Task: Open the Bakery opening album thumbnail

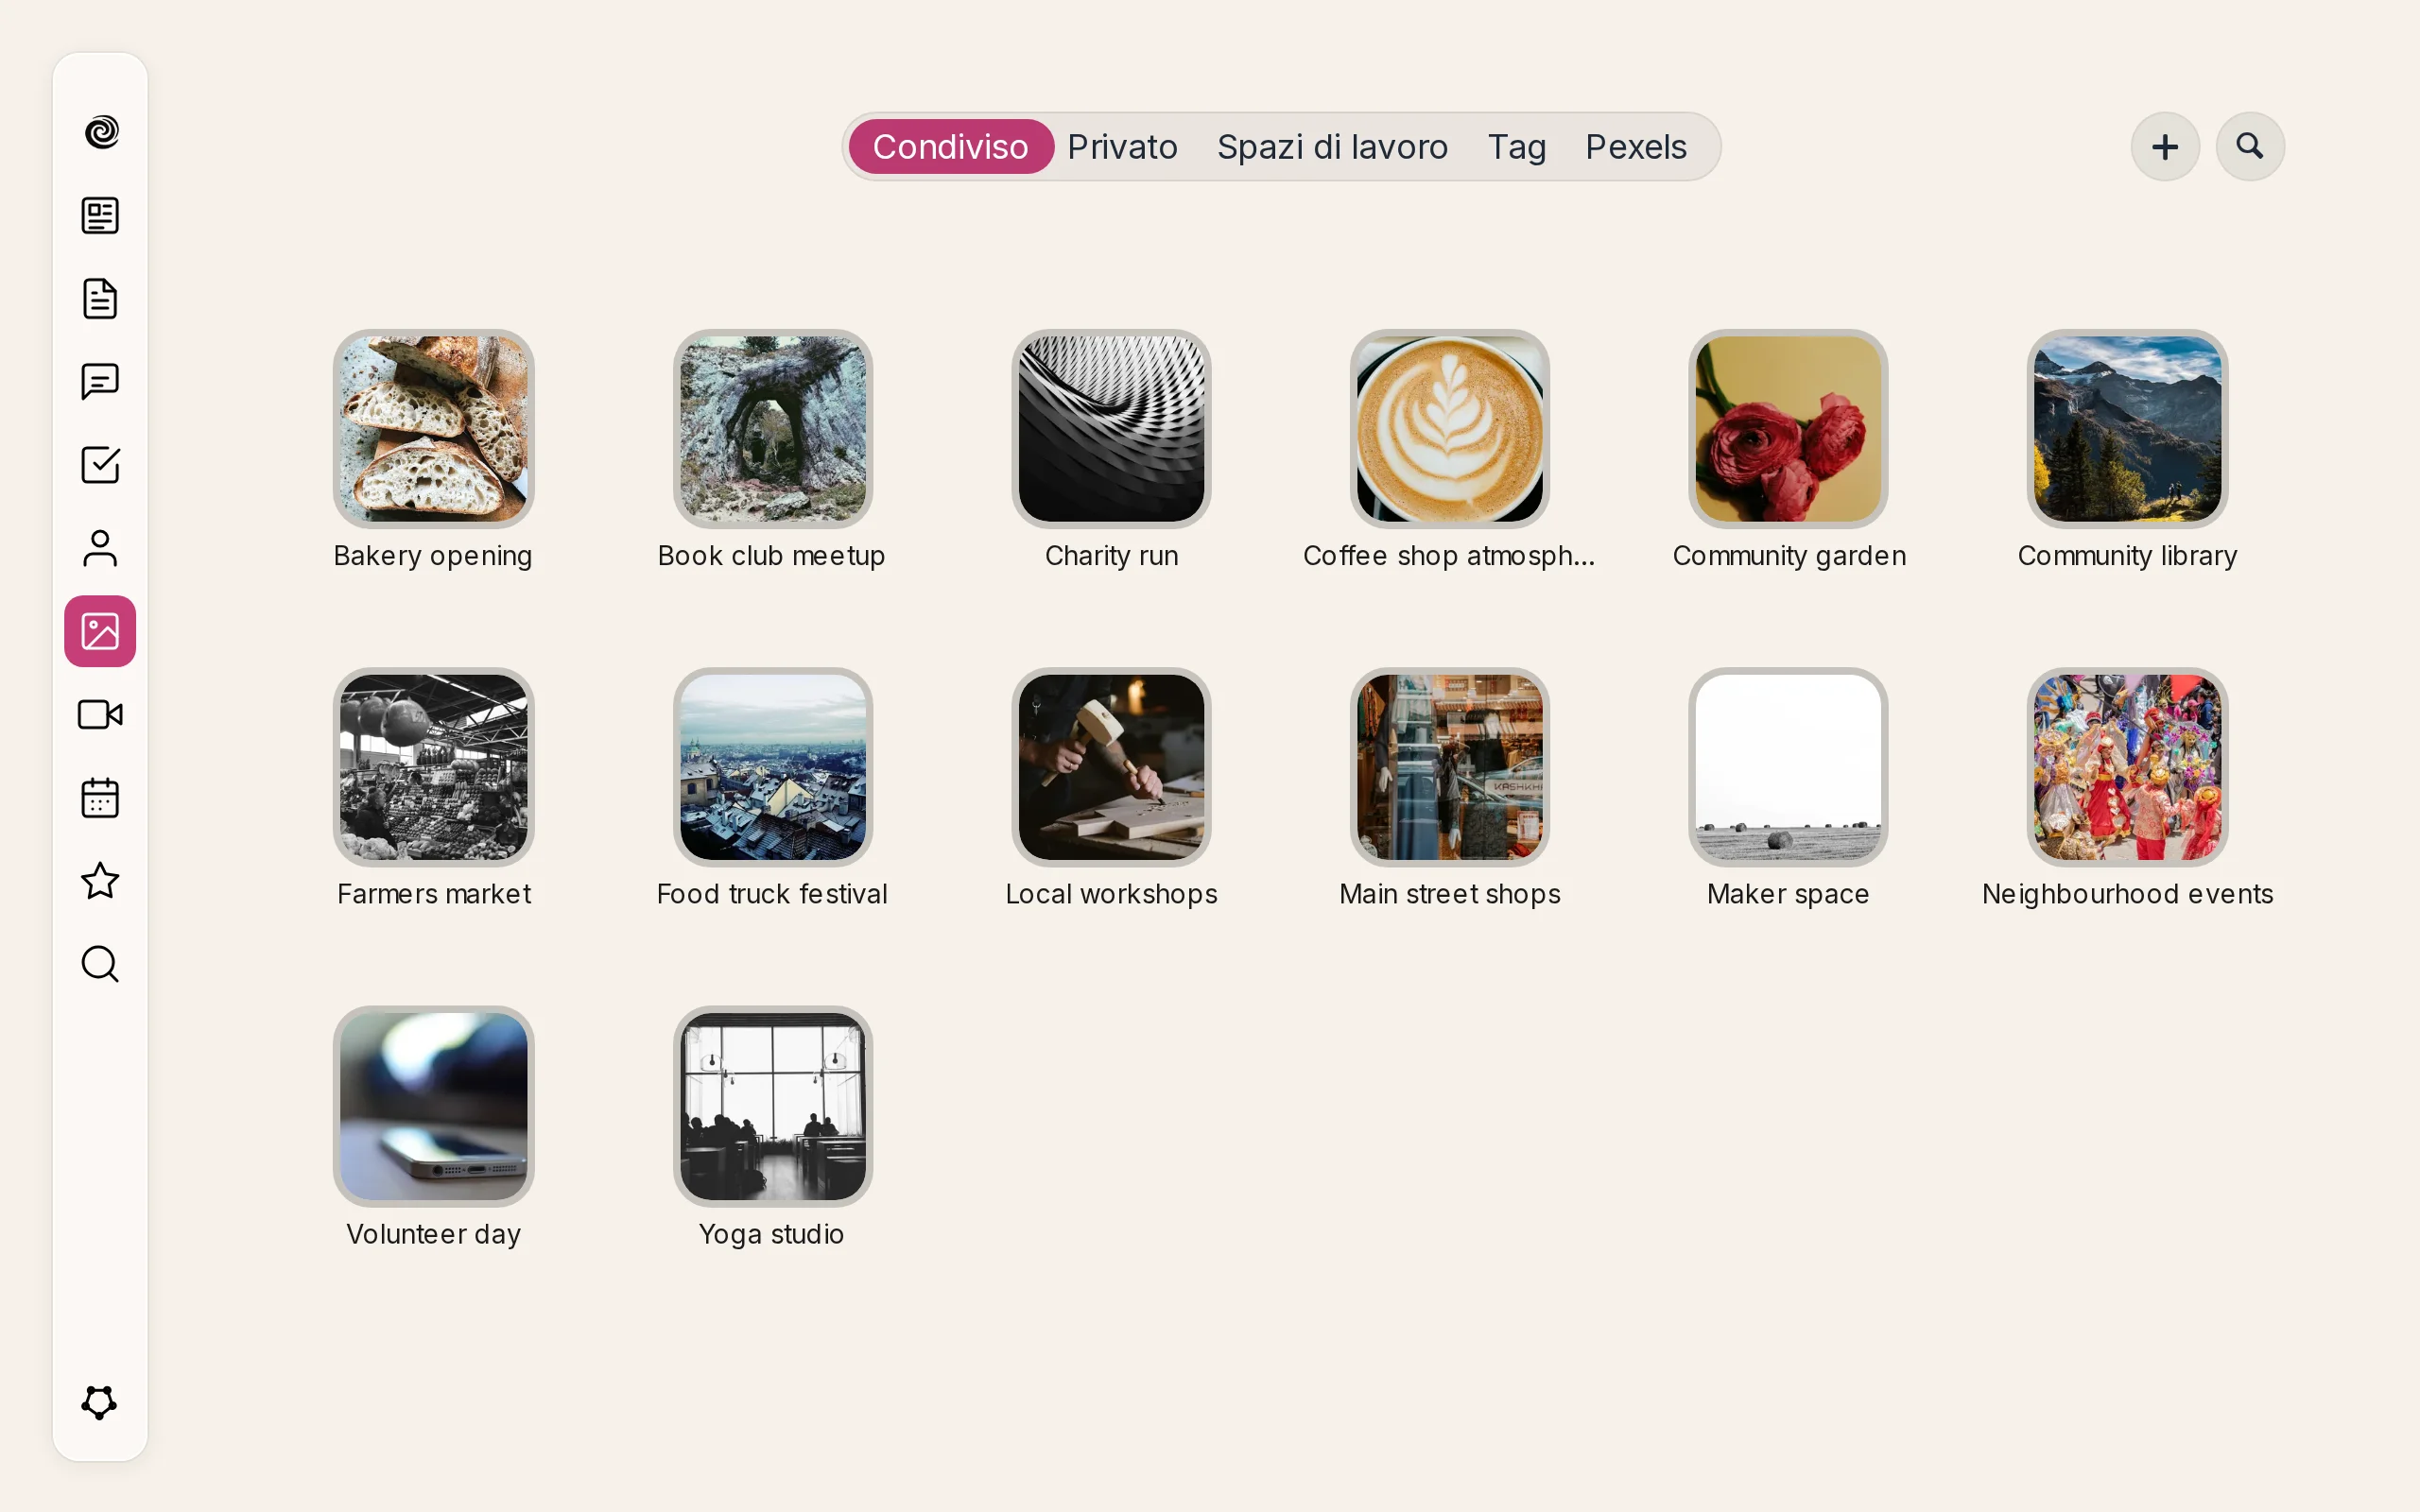Action: [434, 429]
